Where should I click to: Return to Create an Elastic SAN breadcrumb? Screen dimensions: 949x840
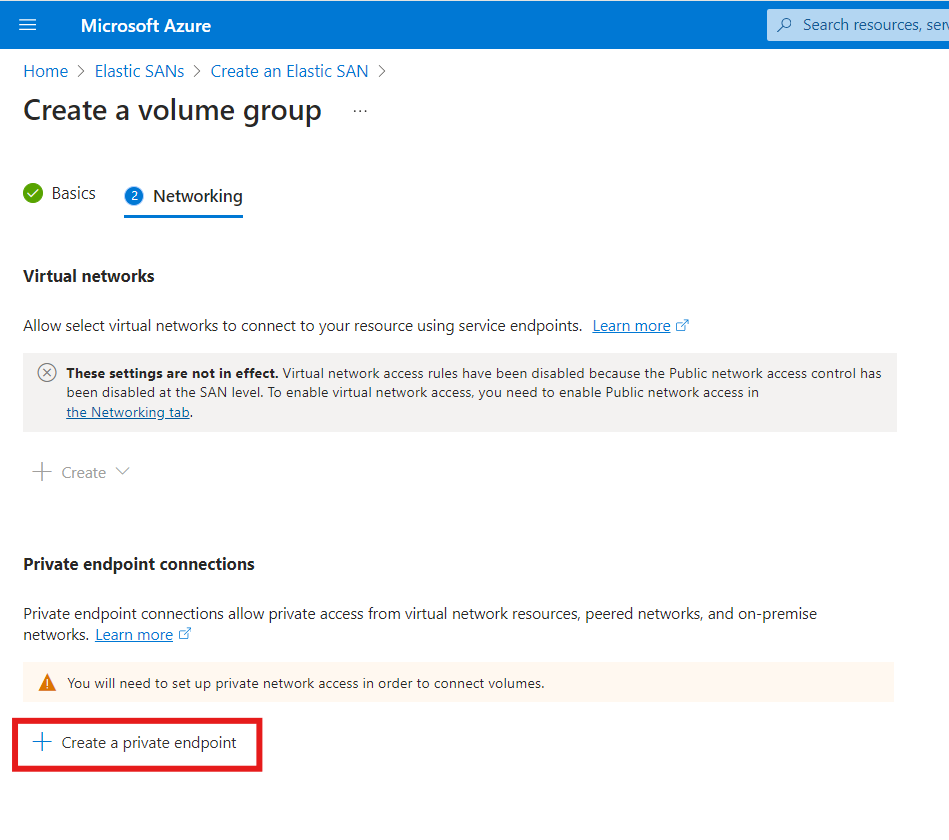pyautogui.click(x=289, y=71)
